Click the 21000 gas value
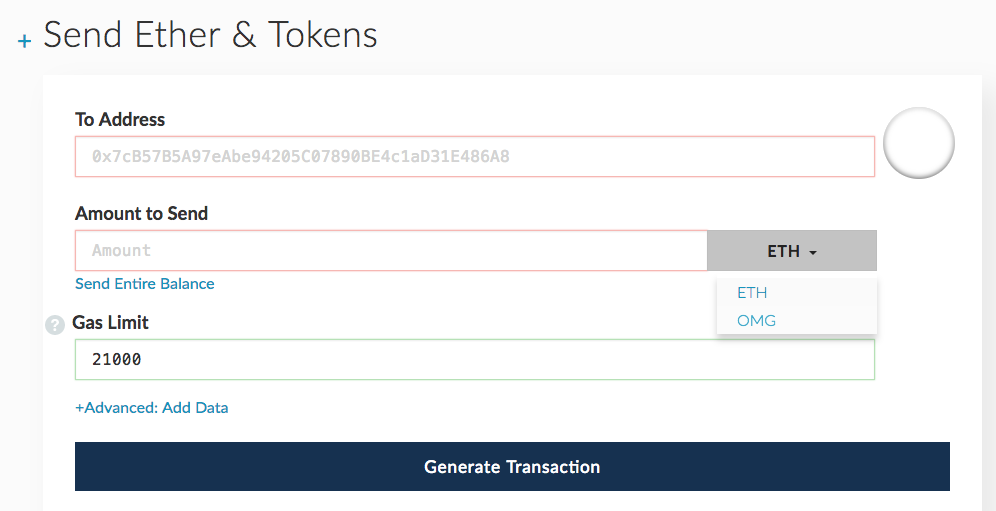The width and height of the screenshot is (996, 511). click(x=117, y=359)
